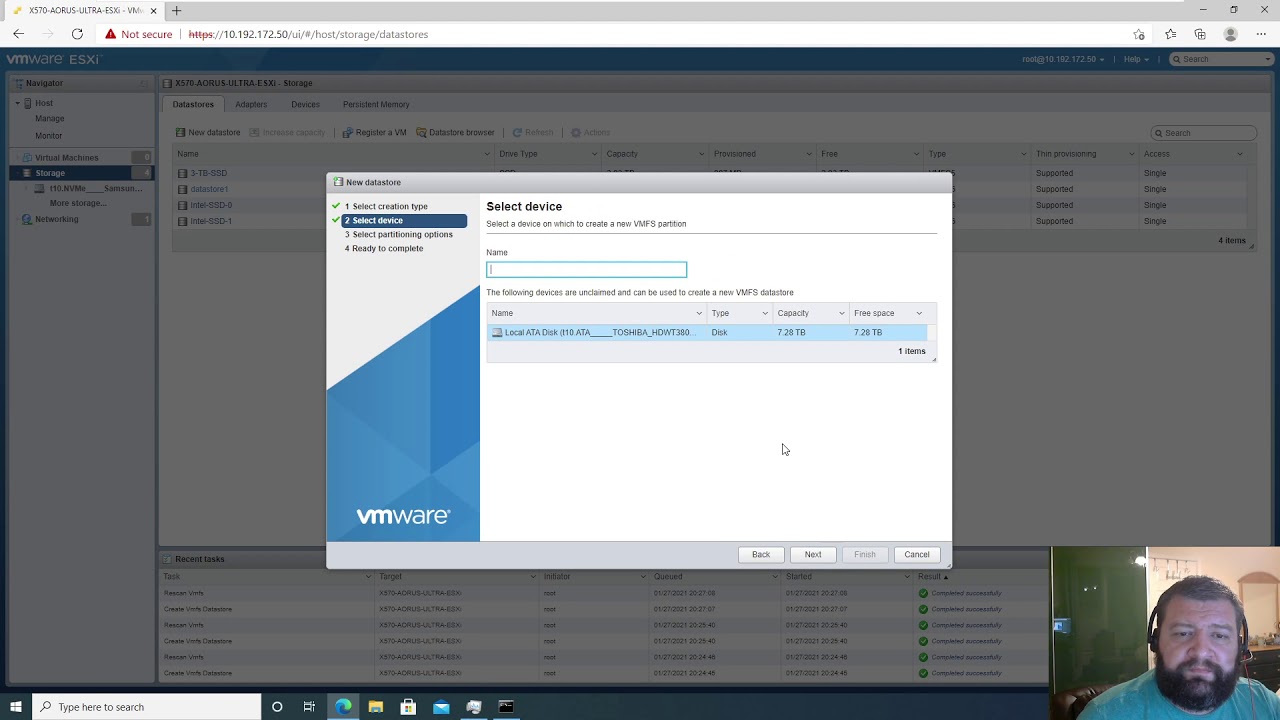The image size is (1280, 720).
Task: Select the Local ATA Disk TOSHIBA device row
Action: [x=707, y=332]
